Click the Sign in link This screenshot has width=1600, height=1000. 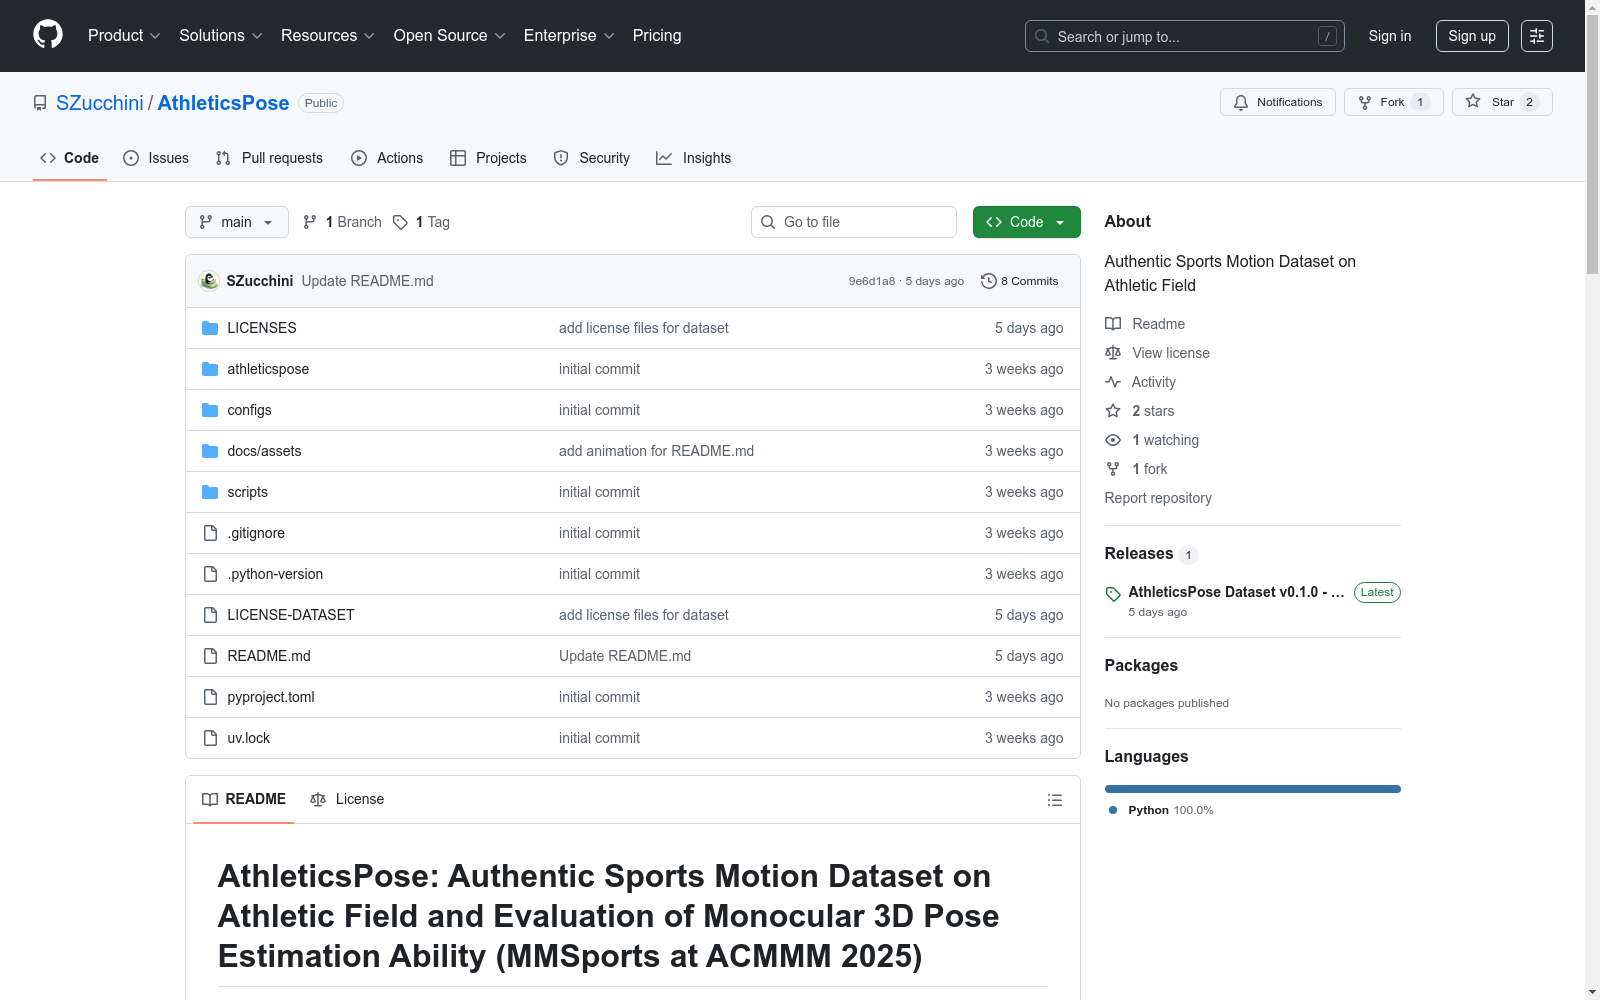coord(1390,36)
